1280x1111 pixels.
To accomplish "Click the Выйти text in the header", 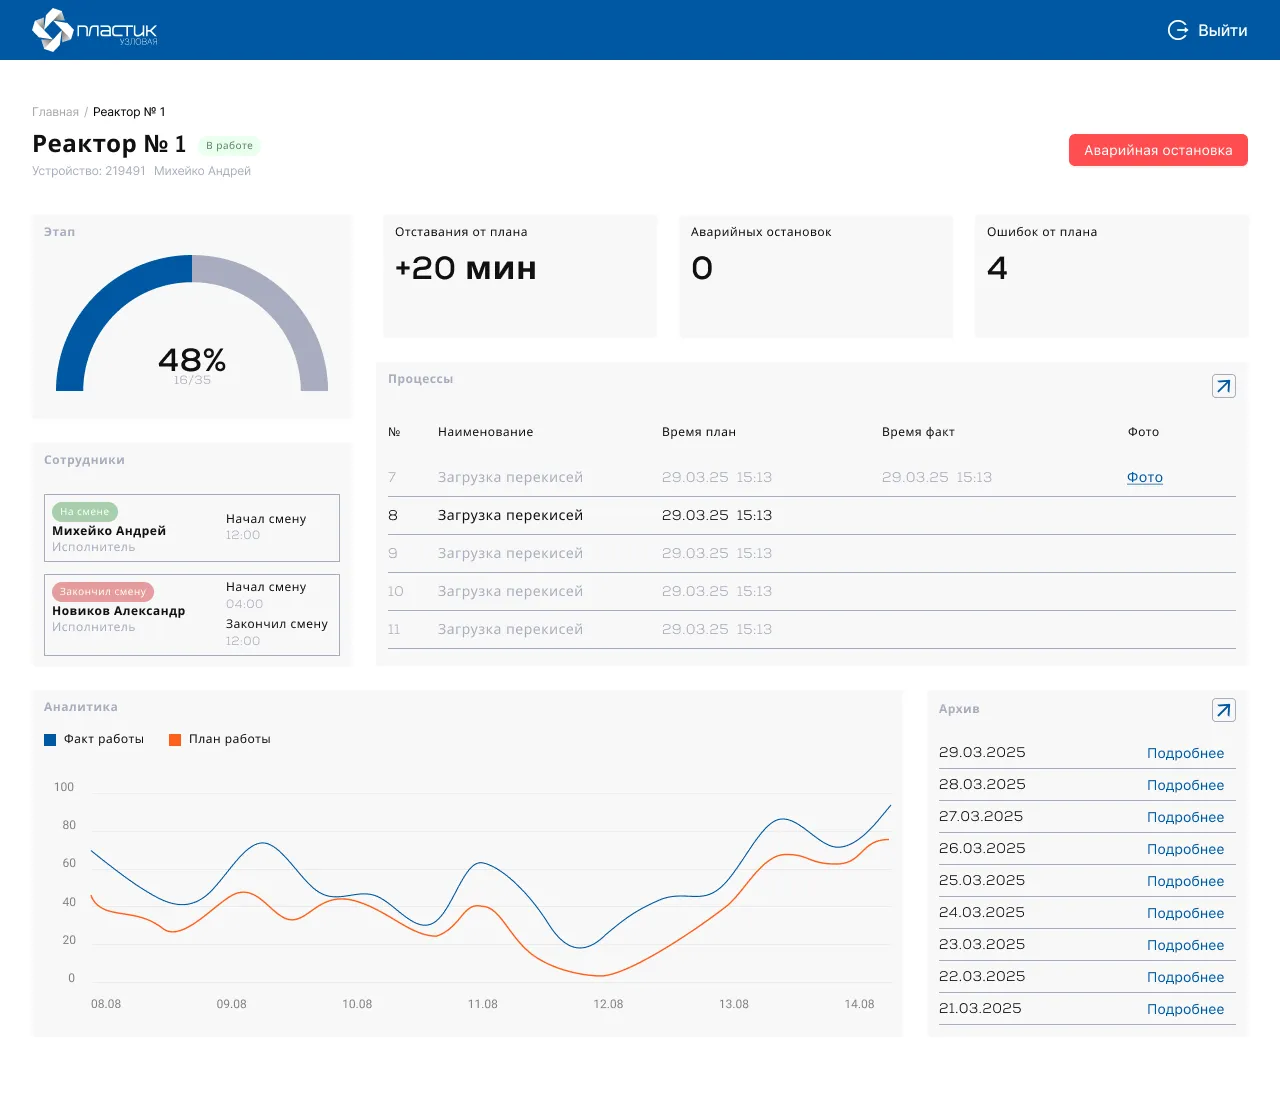I will pyautogui.click(x=1222, y=31).
